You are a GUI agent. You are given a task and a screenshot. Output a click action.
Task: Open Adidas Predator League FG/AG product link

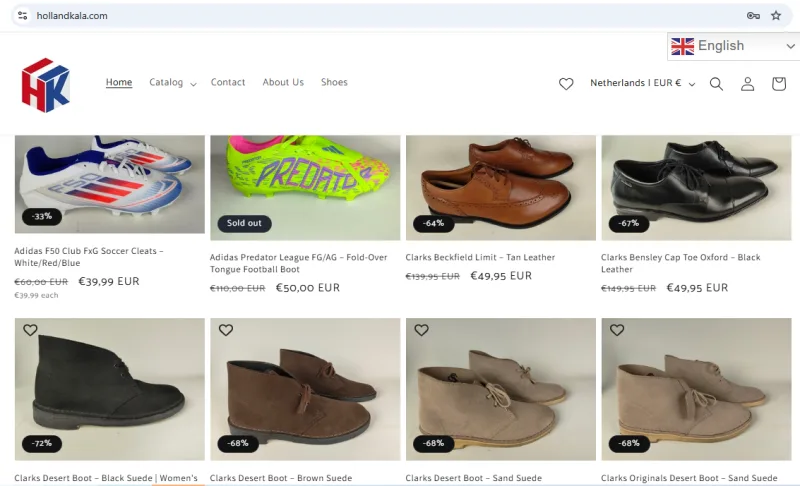(298, 263)
